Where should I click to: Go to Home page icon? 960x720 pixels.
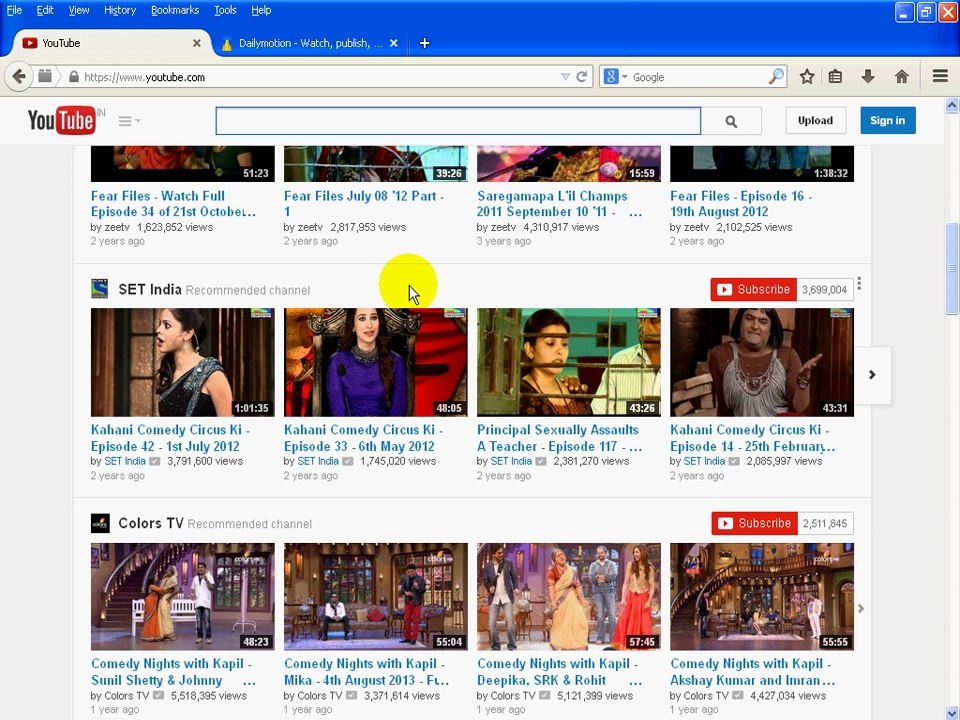pos(901,77)
